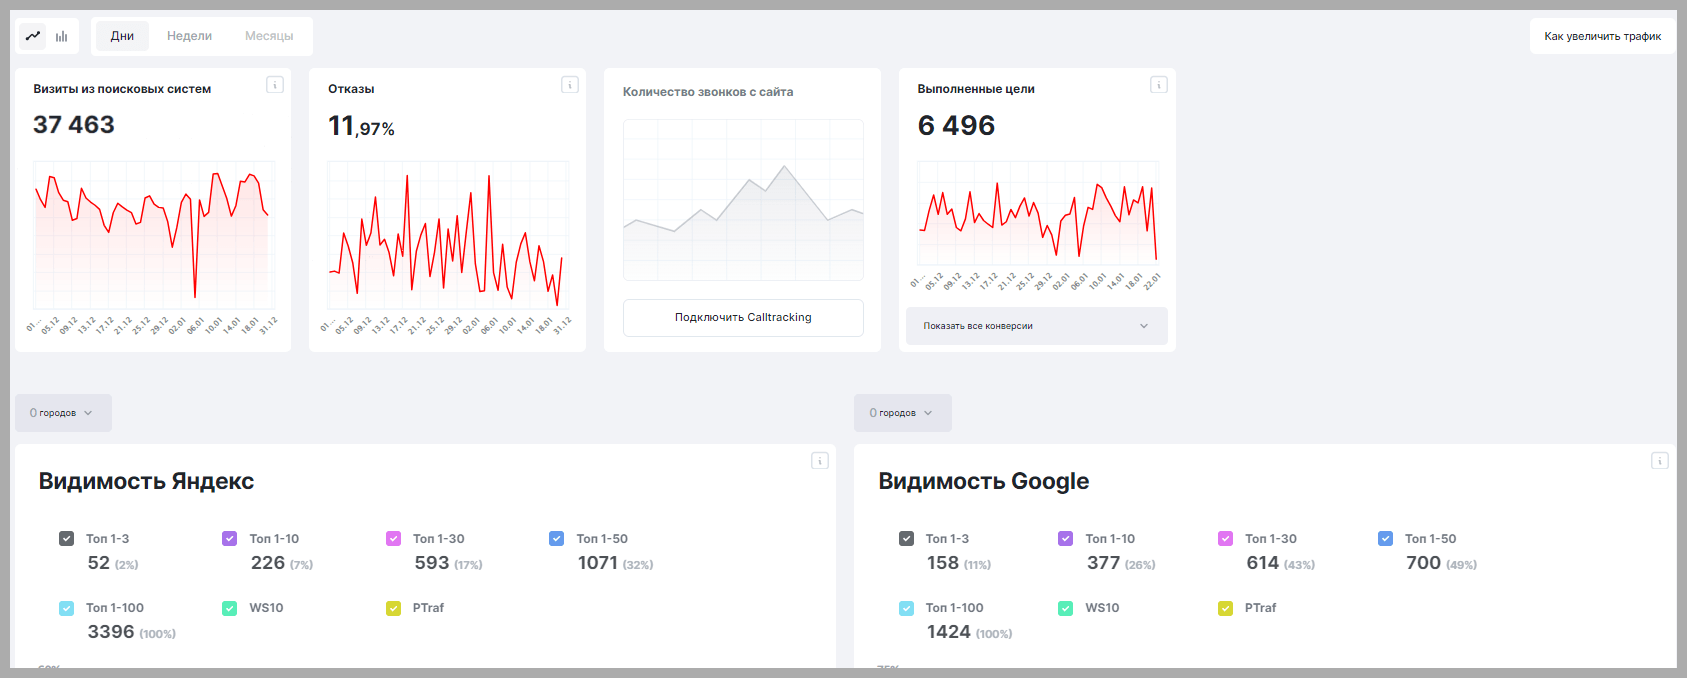Click the 37 463 visits value
The height and width of the screenshot is (678, 1687).
(74, 125)
